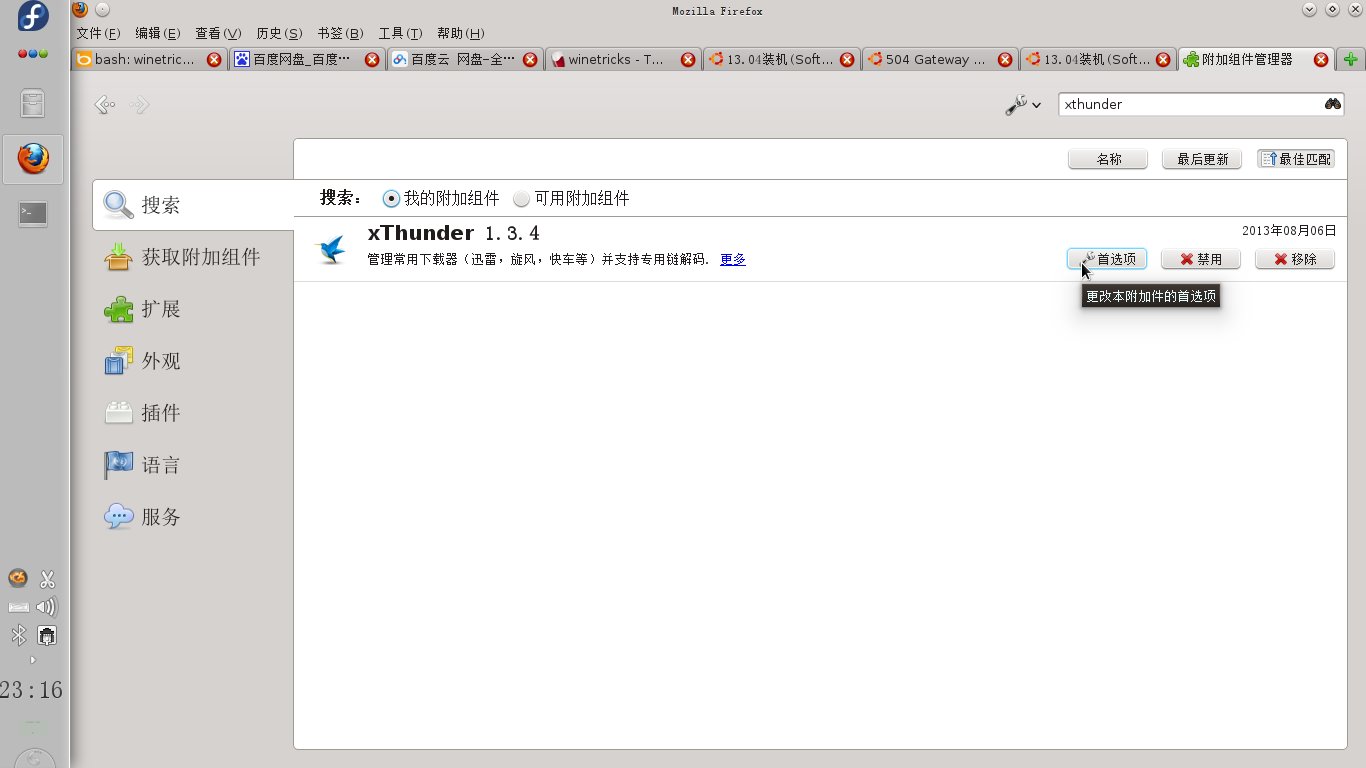The image size is (1366, 768).
Task: Open the 语言 languages category
Action: coord(193,465)
